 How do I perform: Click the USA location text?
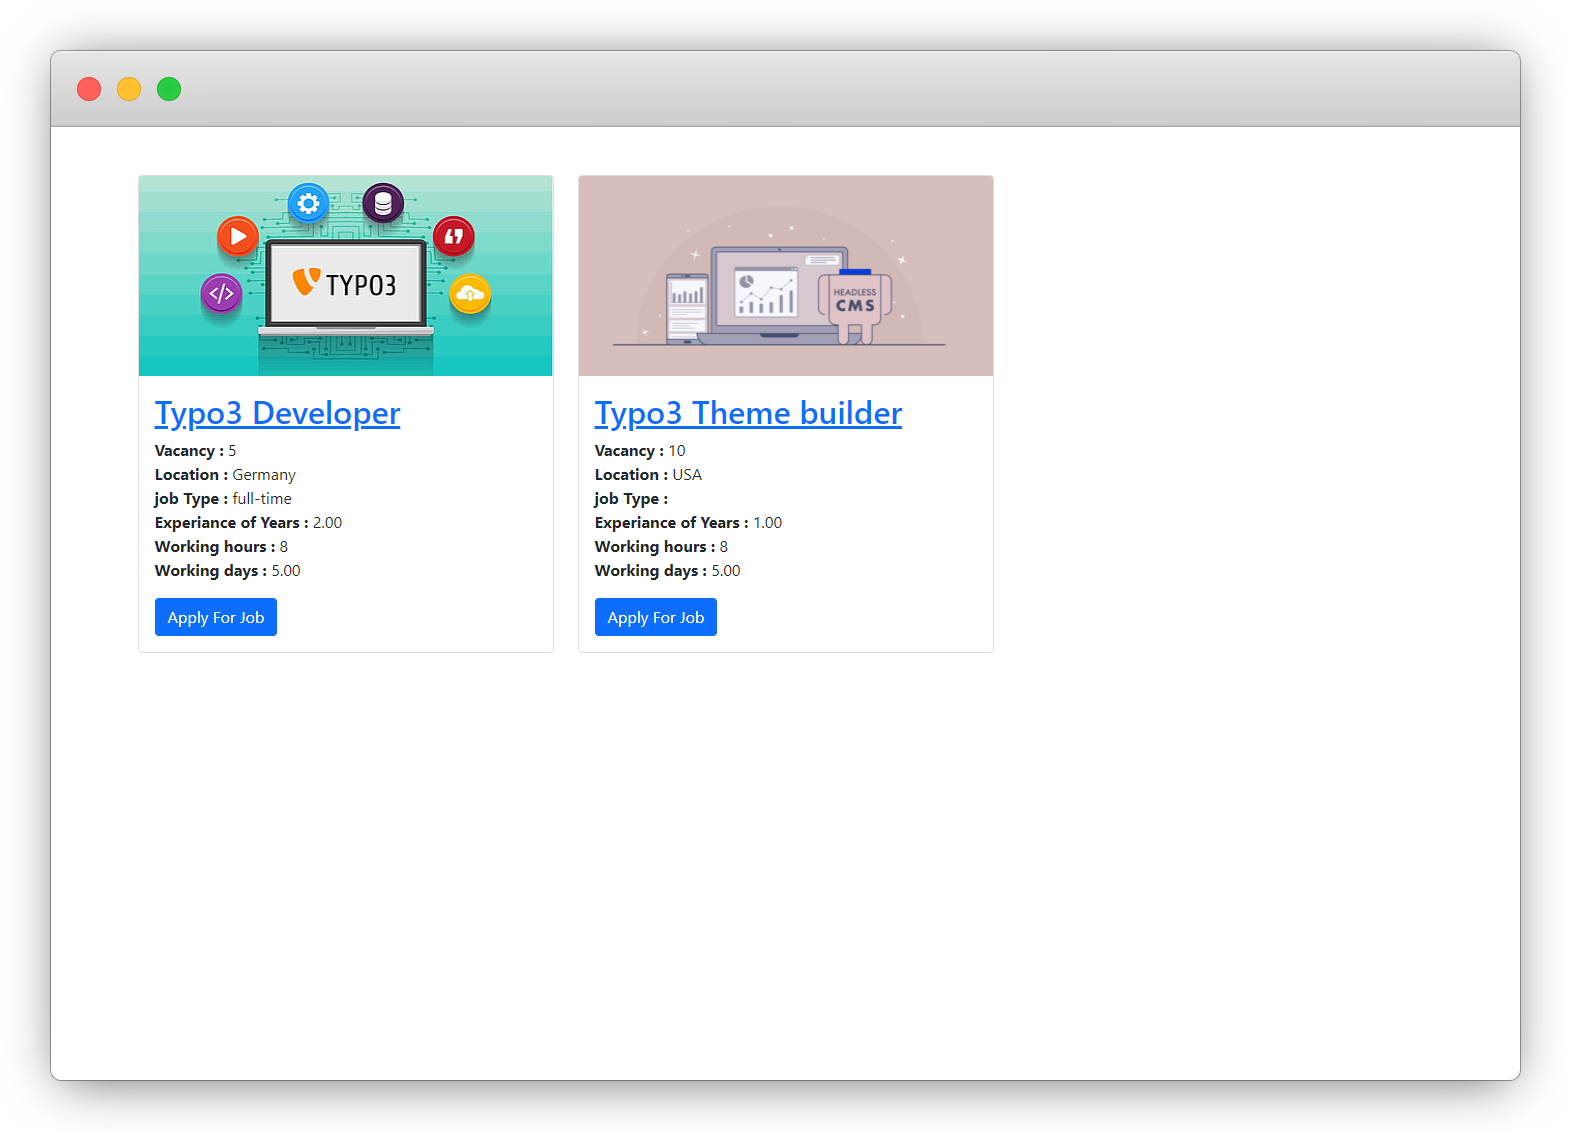point(687,475)
